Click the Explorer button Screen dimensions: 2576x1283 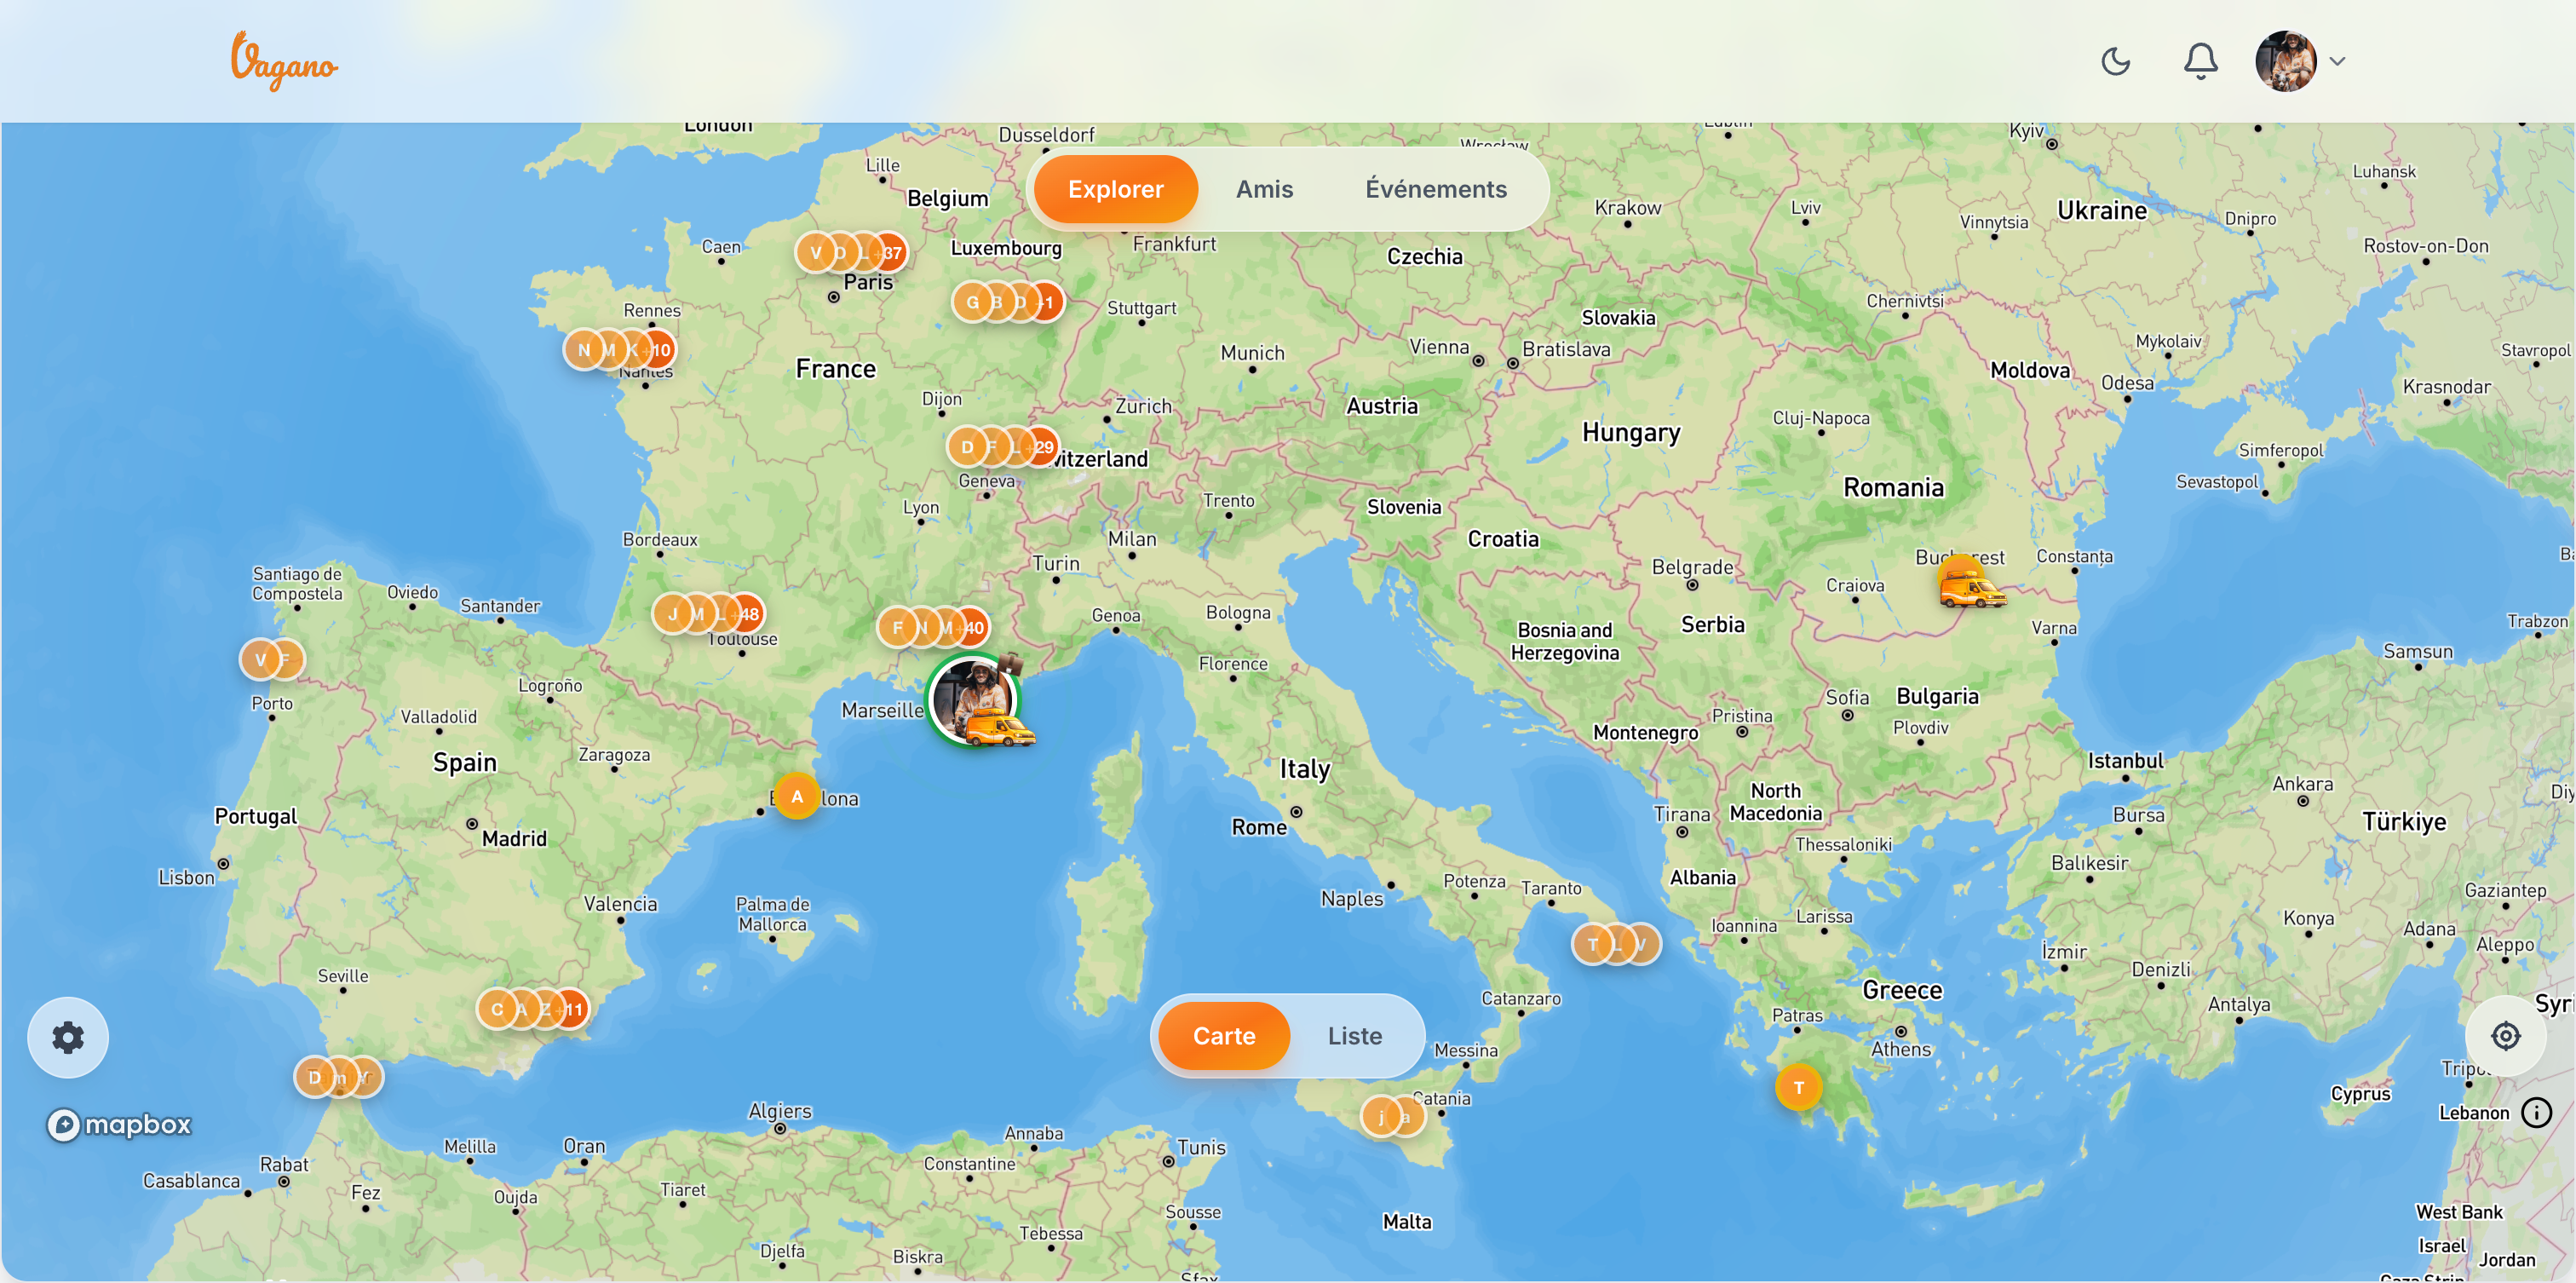1115,188
